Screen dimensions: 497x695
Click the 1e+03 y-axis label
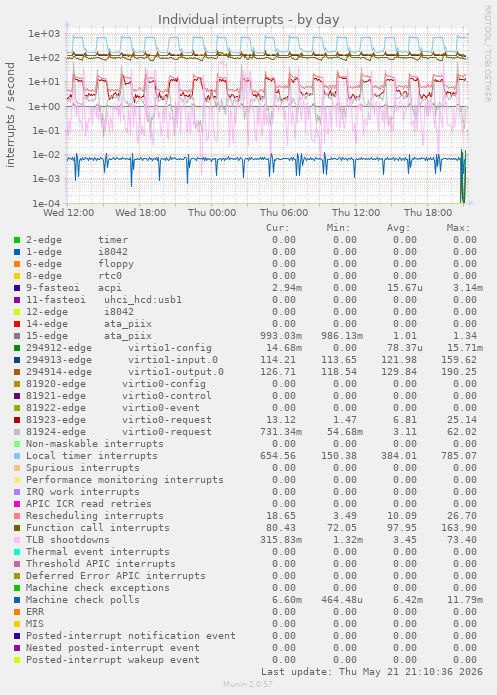coord(44,34)
